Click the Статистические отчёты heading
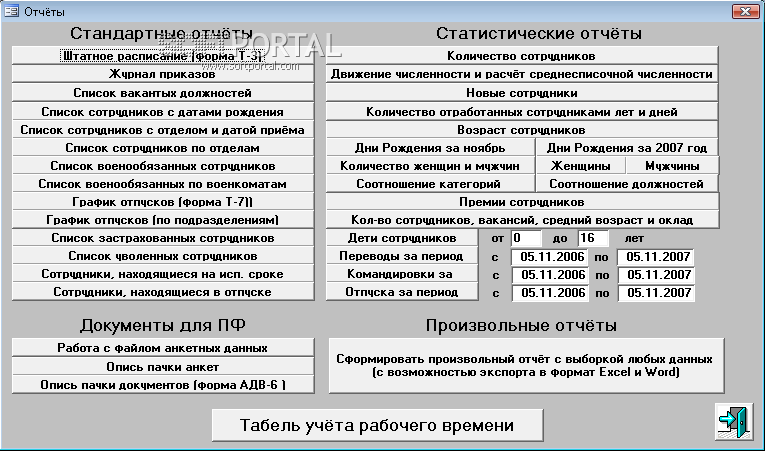The image size is (765, 451). 539,33
